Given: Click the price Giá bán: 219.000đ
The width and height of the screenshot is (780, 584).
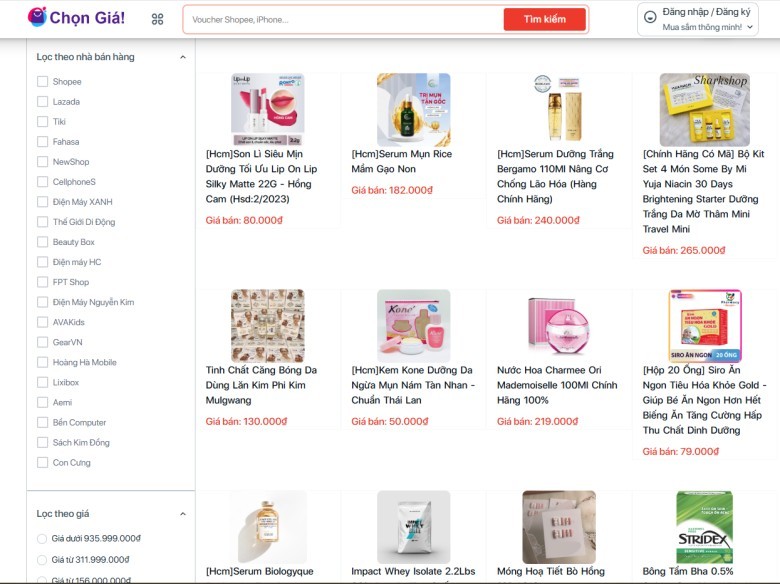Looking at the screenshot, I should pyautogui.click(x=538, y=422).
